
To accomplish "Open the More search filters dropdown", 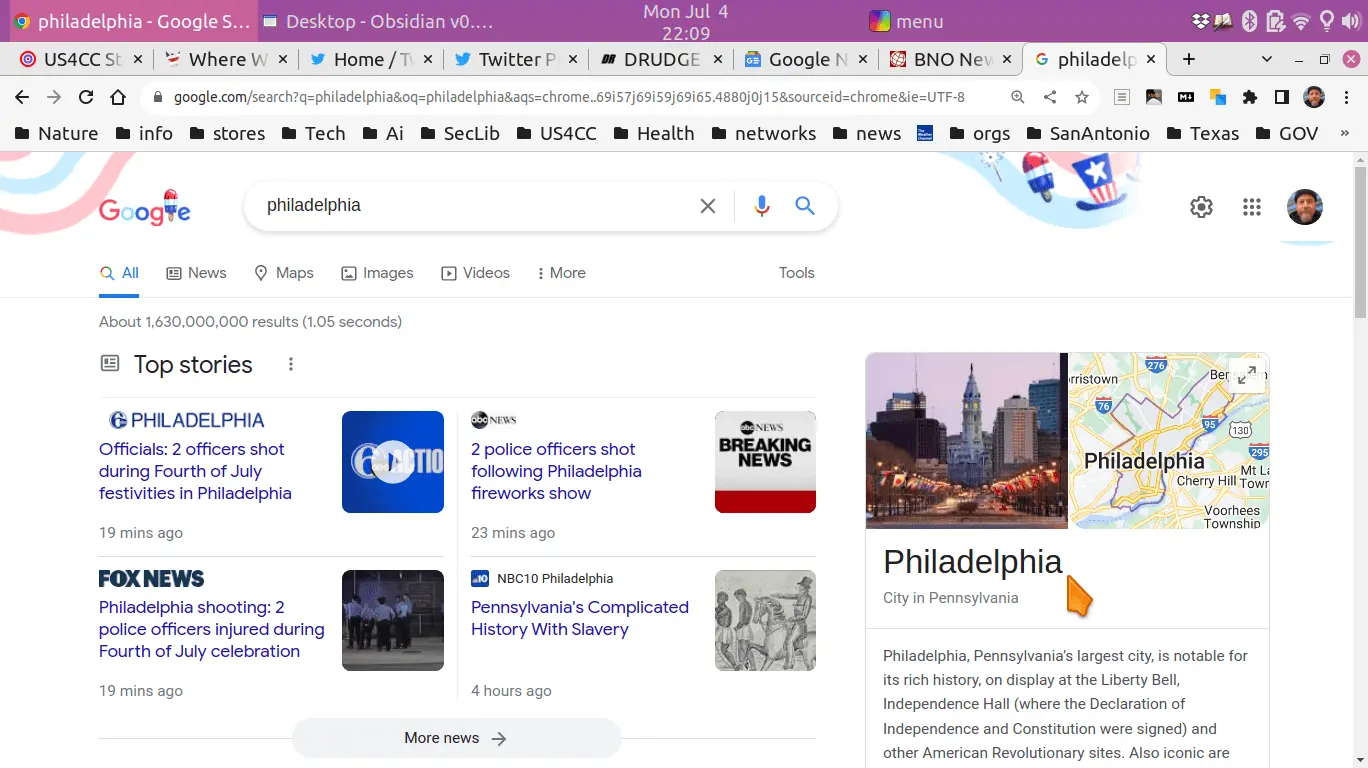I will coord(561,273).
